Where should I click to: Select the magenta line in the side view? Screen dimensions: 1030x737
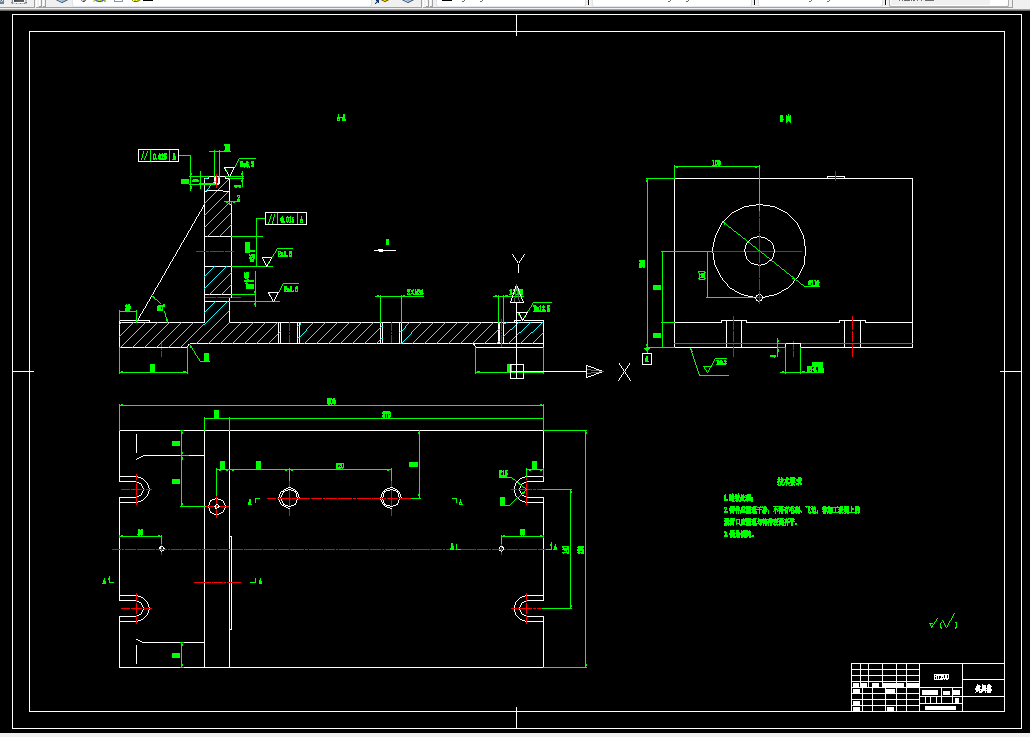click(794, 344)
